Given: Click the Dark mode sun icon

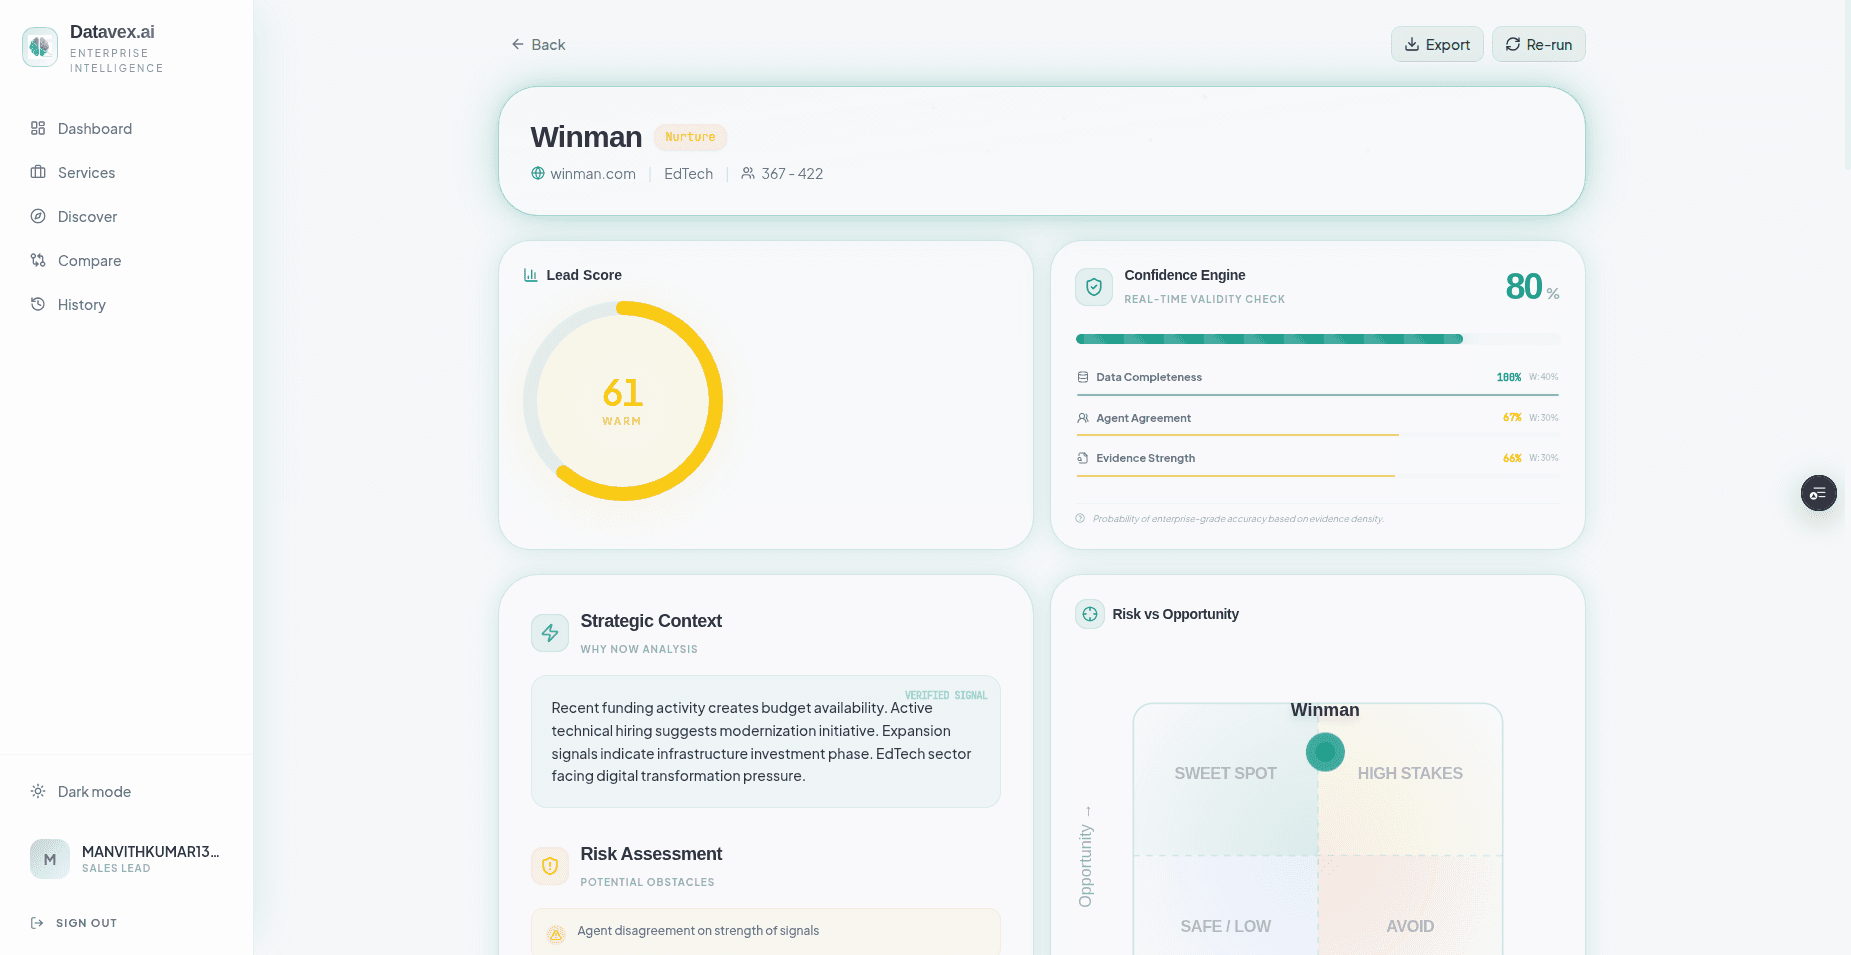Looking at the screenshot, I should (x=38, y=791).
